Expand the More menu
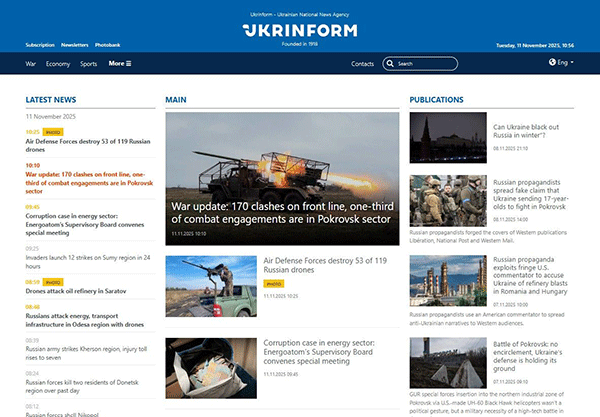The height and width of the screenshot is (417, 600). (120, 64)
